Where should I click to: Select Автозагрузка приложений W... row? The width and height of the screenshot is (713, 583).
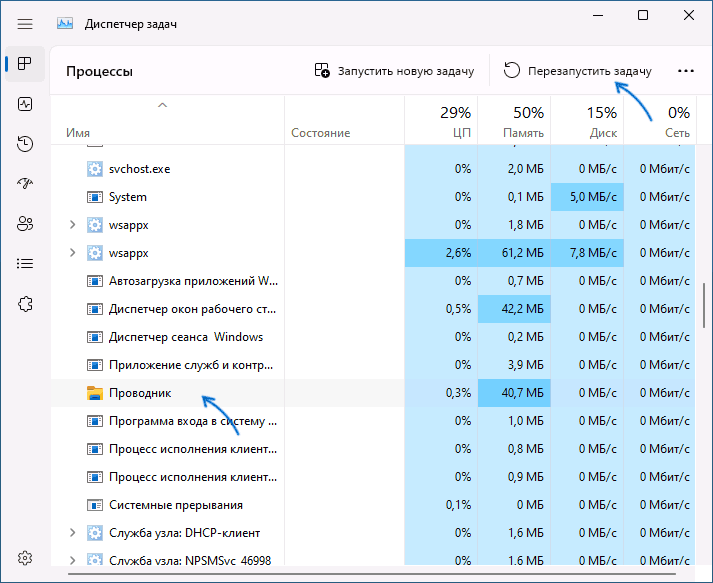(373, 281)
